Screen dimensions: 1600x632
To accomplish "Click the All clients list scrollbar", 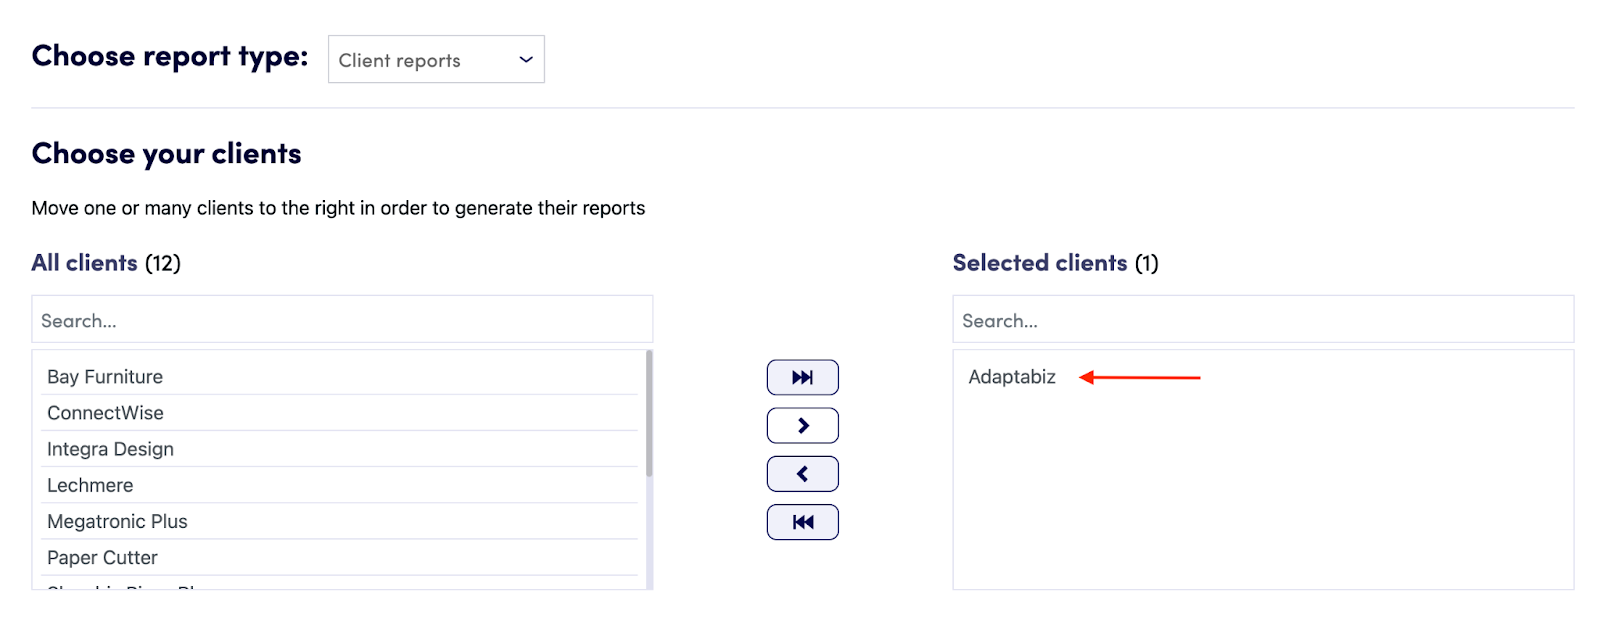I will [x=649, y=412].
